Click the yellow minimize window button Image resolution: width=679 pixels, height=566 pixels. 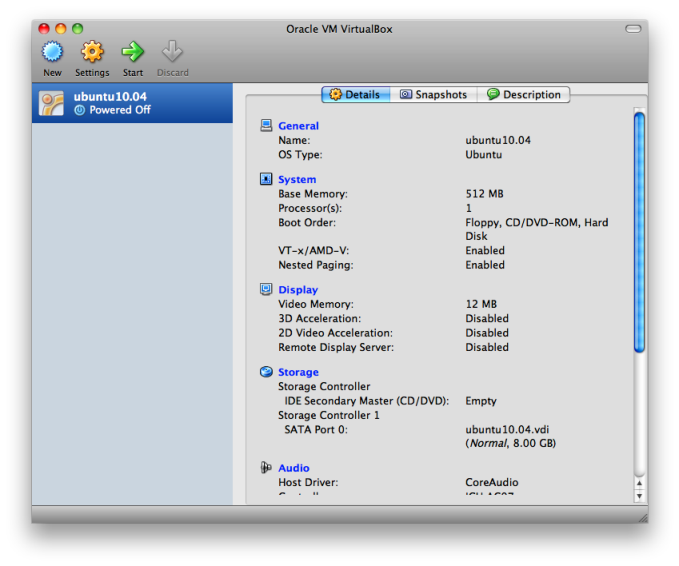click(61, 29)
